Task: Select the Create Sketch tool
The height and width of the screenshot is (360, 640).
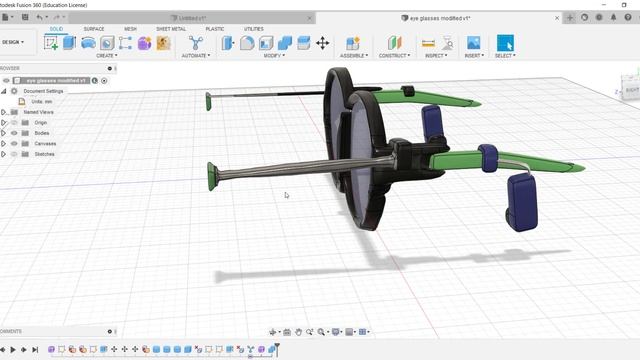Action: (x=51, y=43)
